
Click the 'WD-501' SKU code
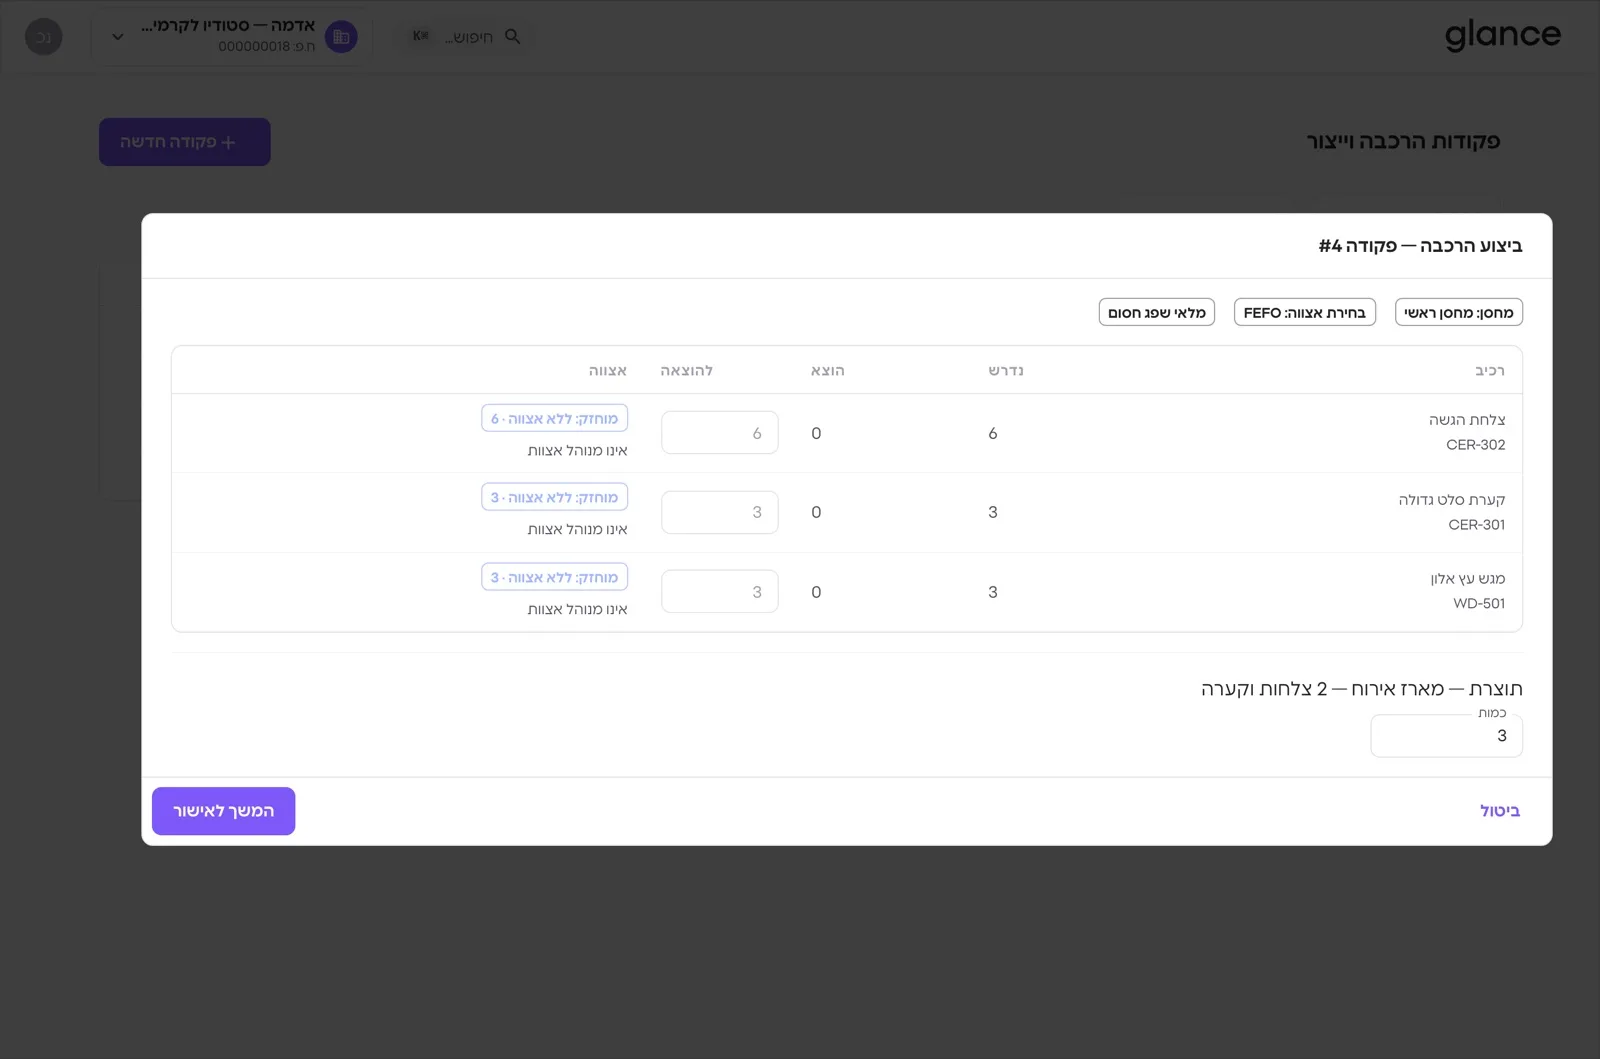[x=1479, y=603]
